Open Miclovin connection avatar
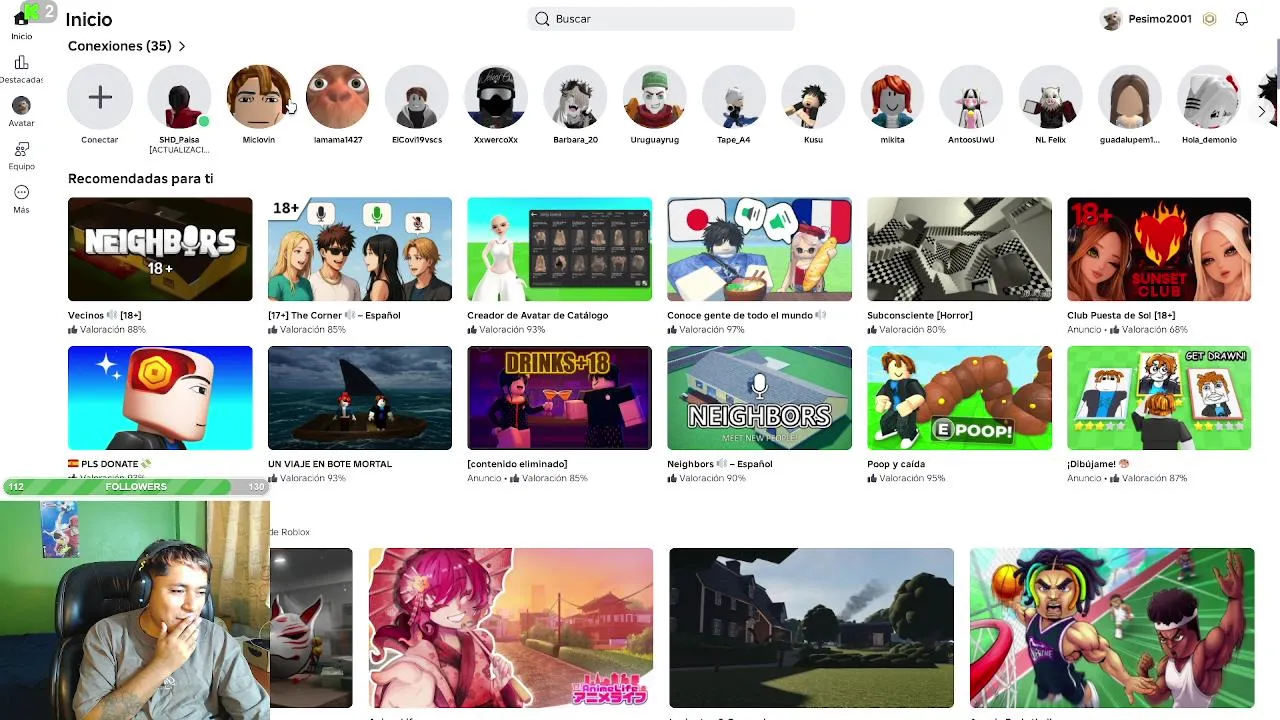Screen dimensions: 1280x720 tap(258, 97)
